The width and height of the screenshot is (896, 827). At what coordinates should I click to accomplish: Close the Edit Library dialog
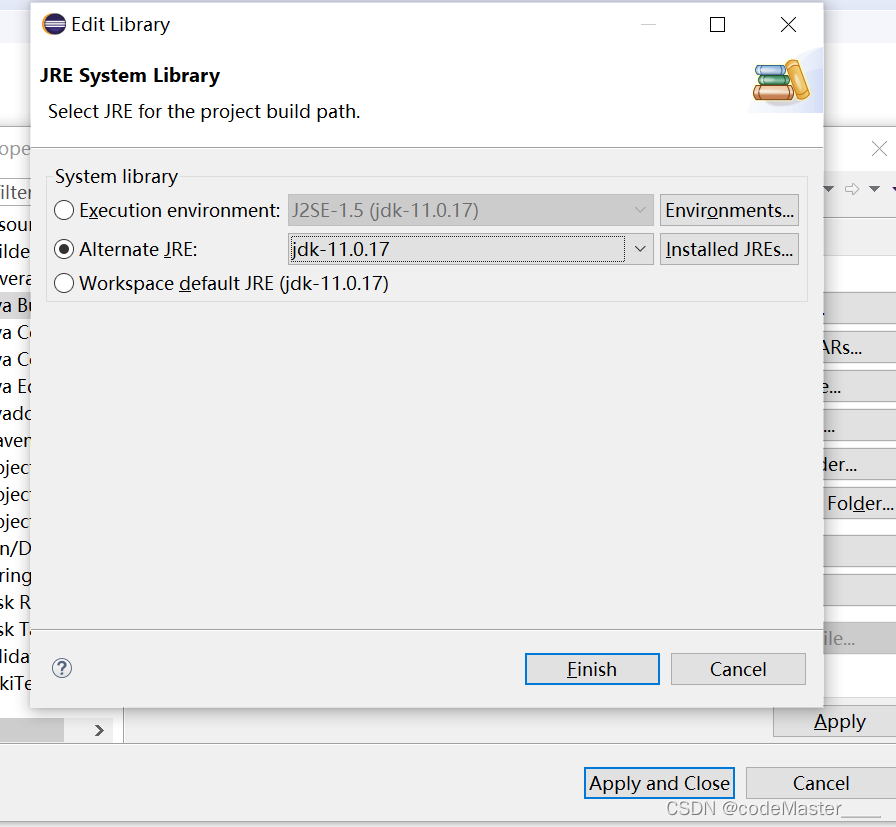pos(788,25)
